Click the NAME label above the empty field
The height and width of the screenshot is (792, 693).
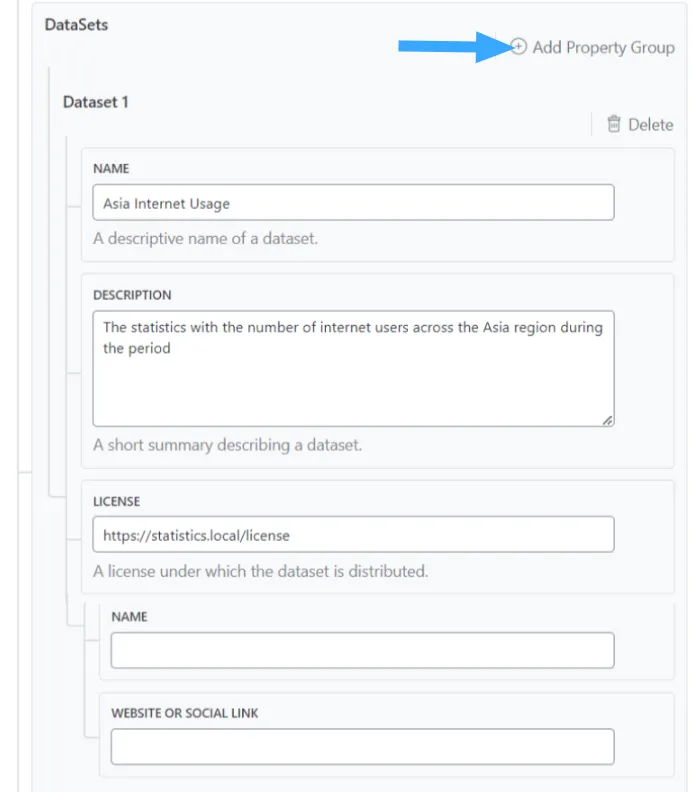[x=129, y=617]
